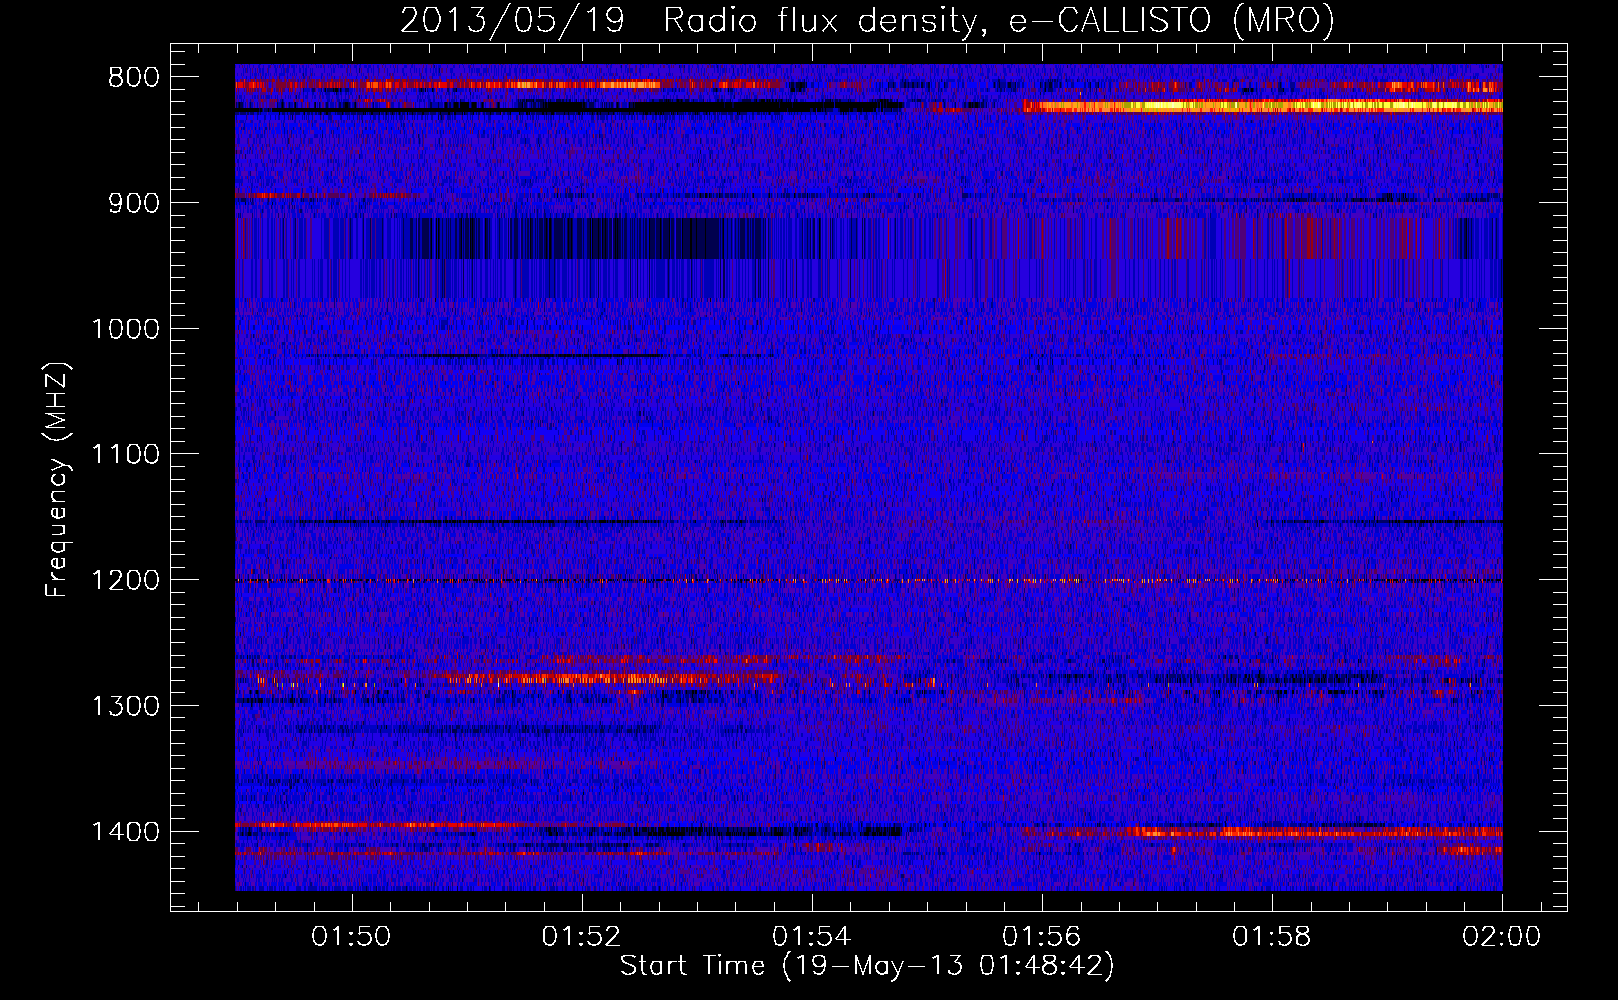Select the 1100 frequency tick label
1618x1000 pixels.
pos(125,455)
